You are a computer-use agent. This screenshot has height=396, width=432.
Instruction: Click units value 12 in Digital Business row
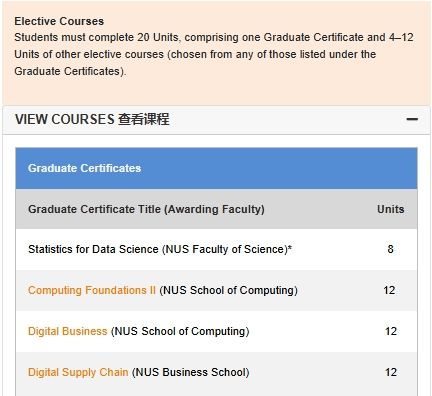click(391, 331)
